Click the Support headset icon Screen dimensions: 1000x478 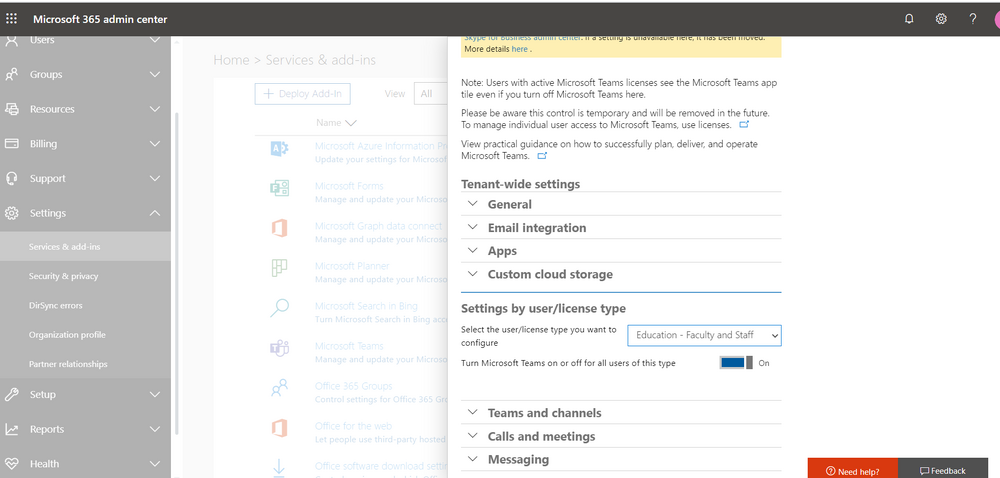click(11, 178)
